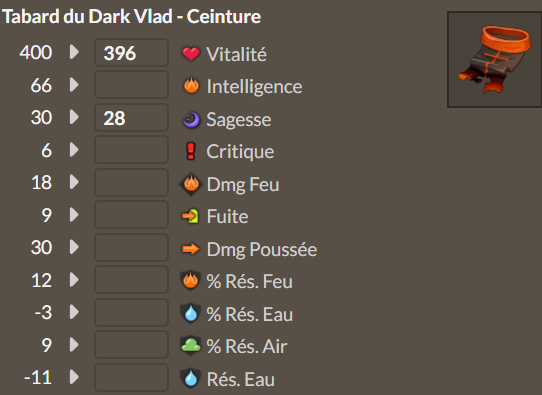This screenshot has height=395, width=542.
Task: Click the arrow next to 400 Vitalité
Action: [x=74, y=52]
